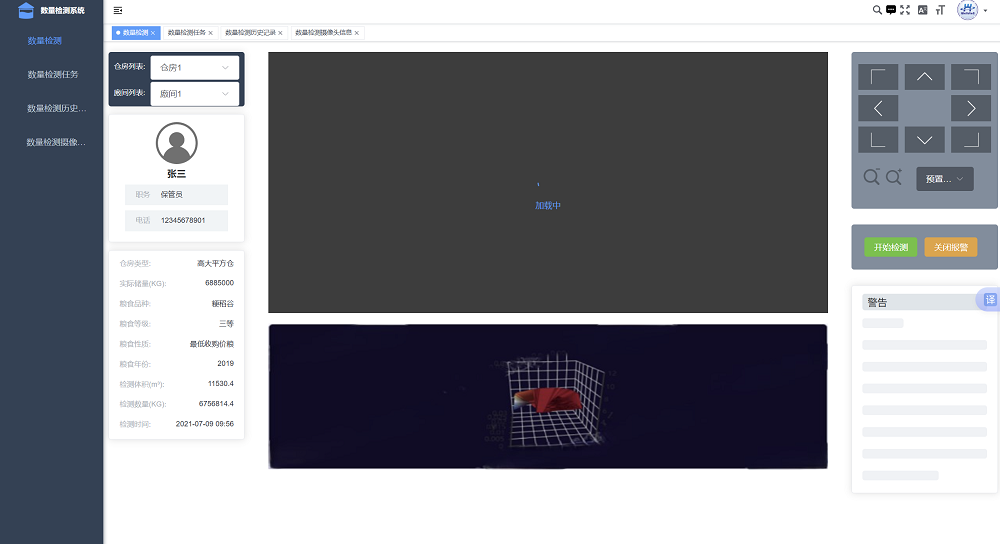Click the 数量检测系统 logo
Viewport: 1000px width, 544px height.
click(51, 10)
